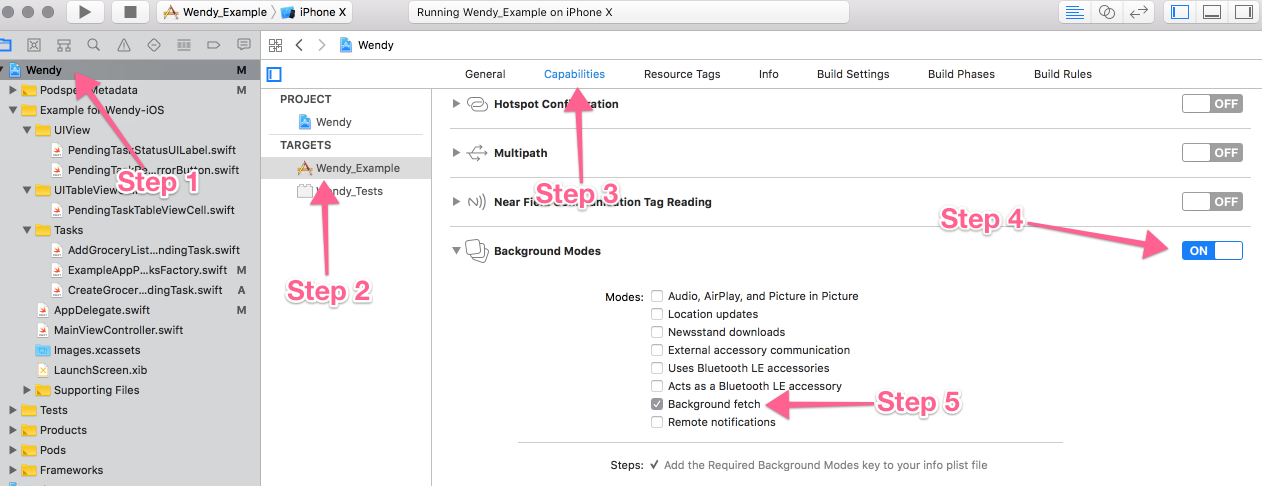Turn on Hotspot Configuration switch
The width and height of the screenshot is (1262, 486).
tap(1212, 104)
